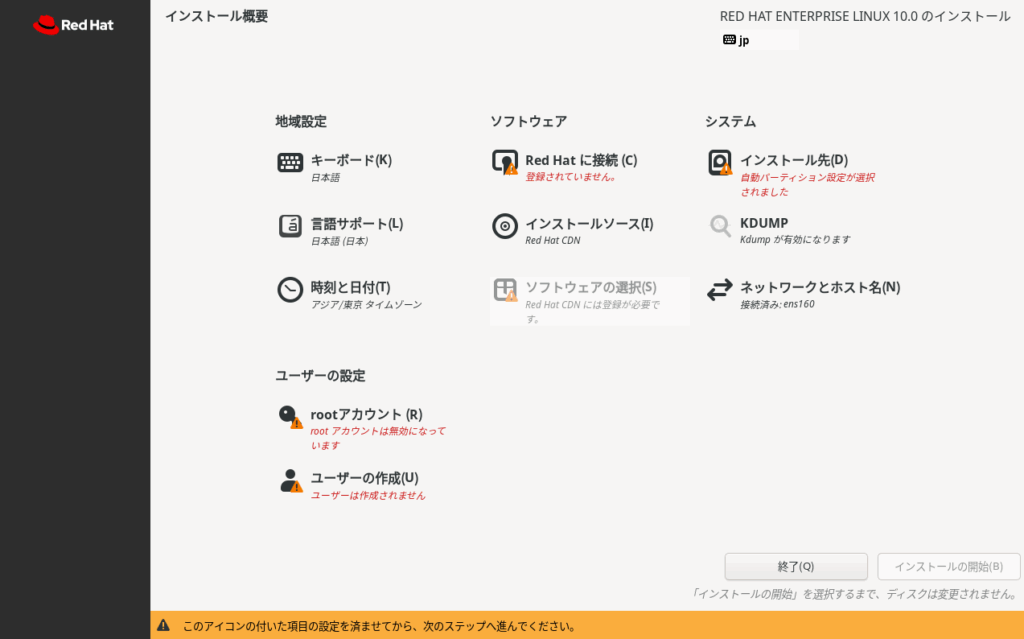
Task: Click the root account key icon
Action: (x=290, y=417)
